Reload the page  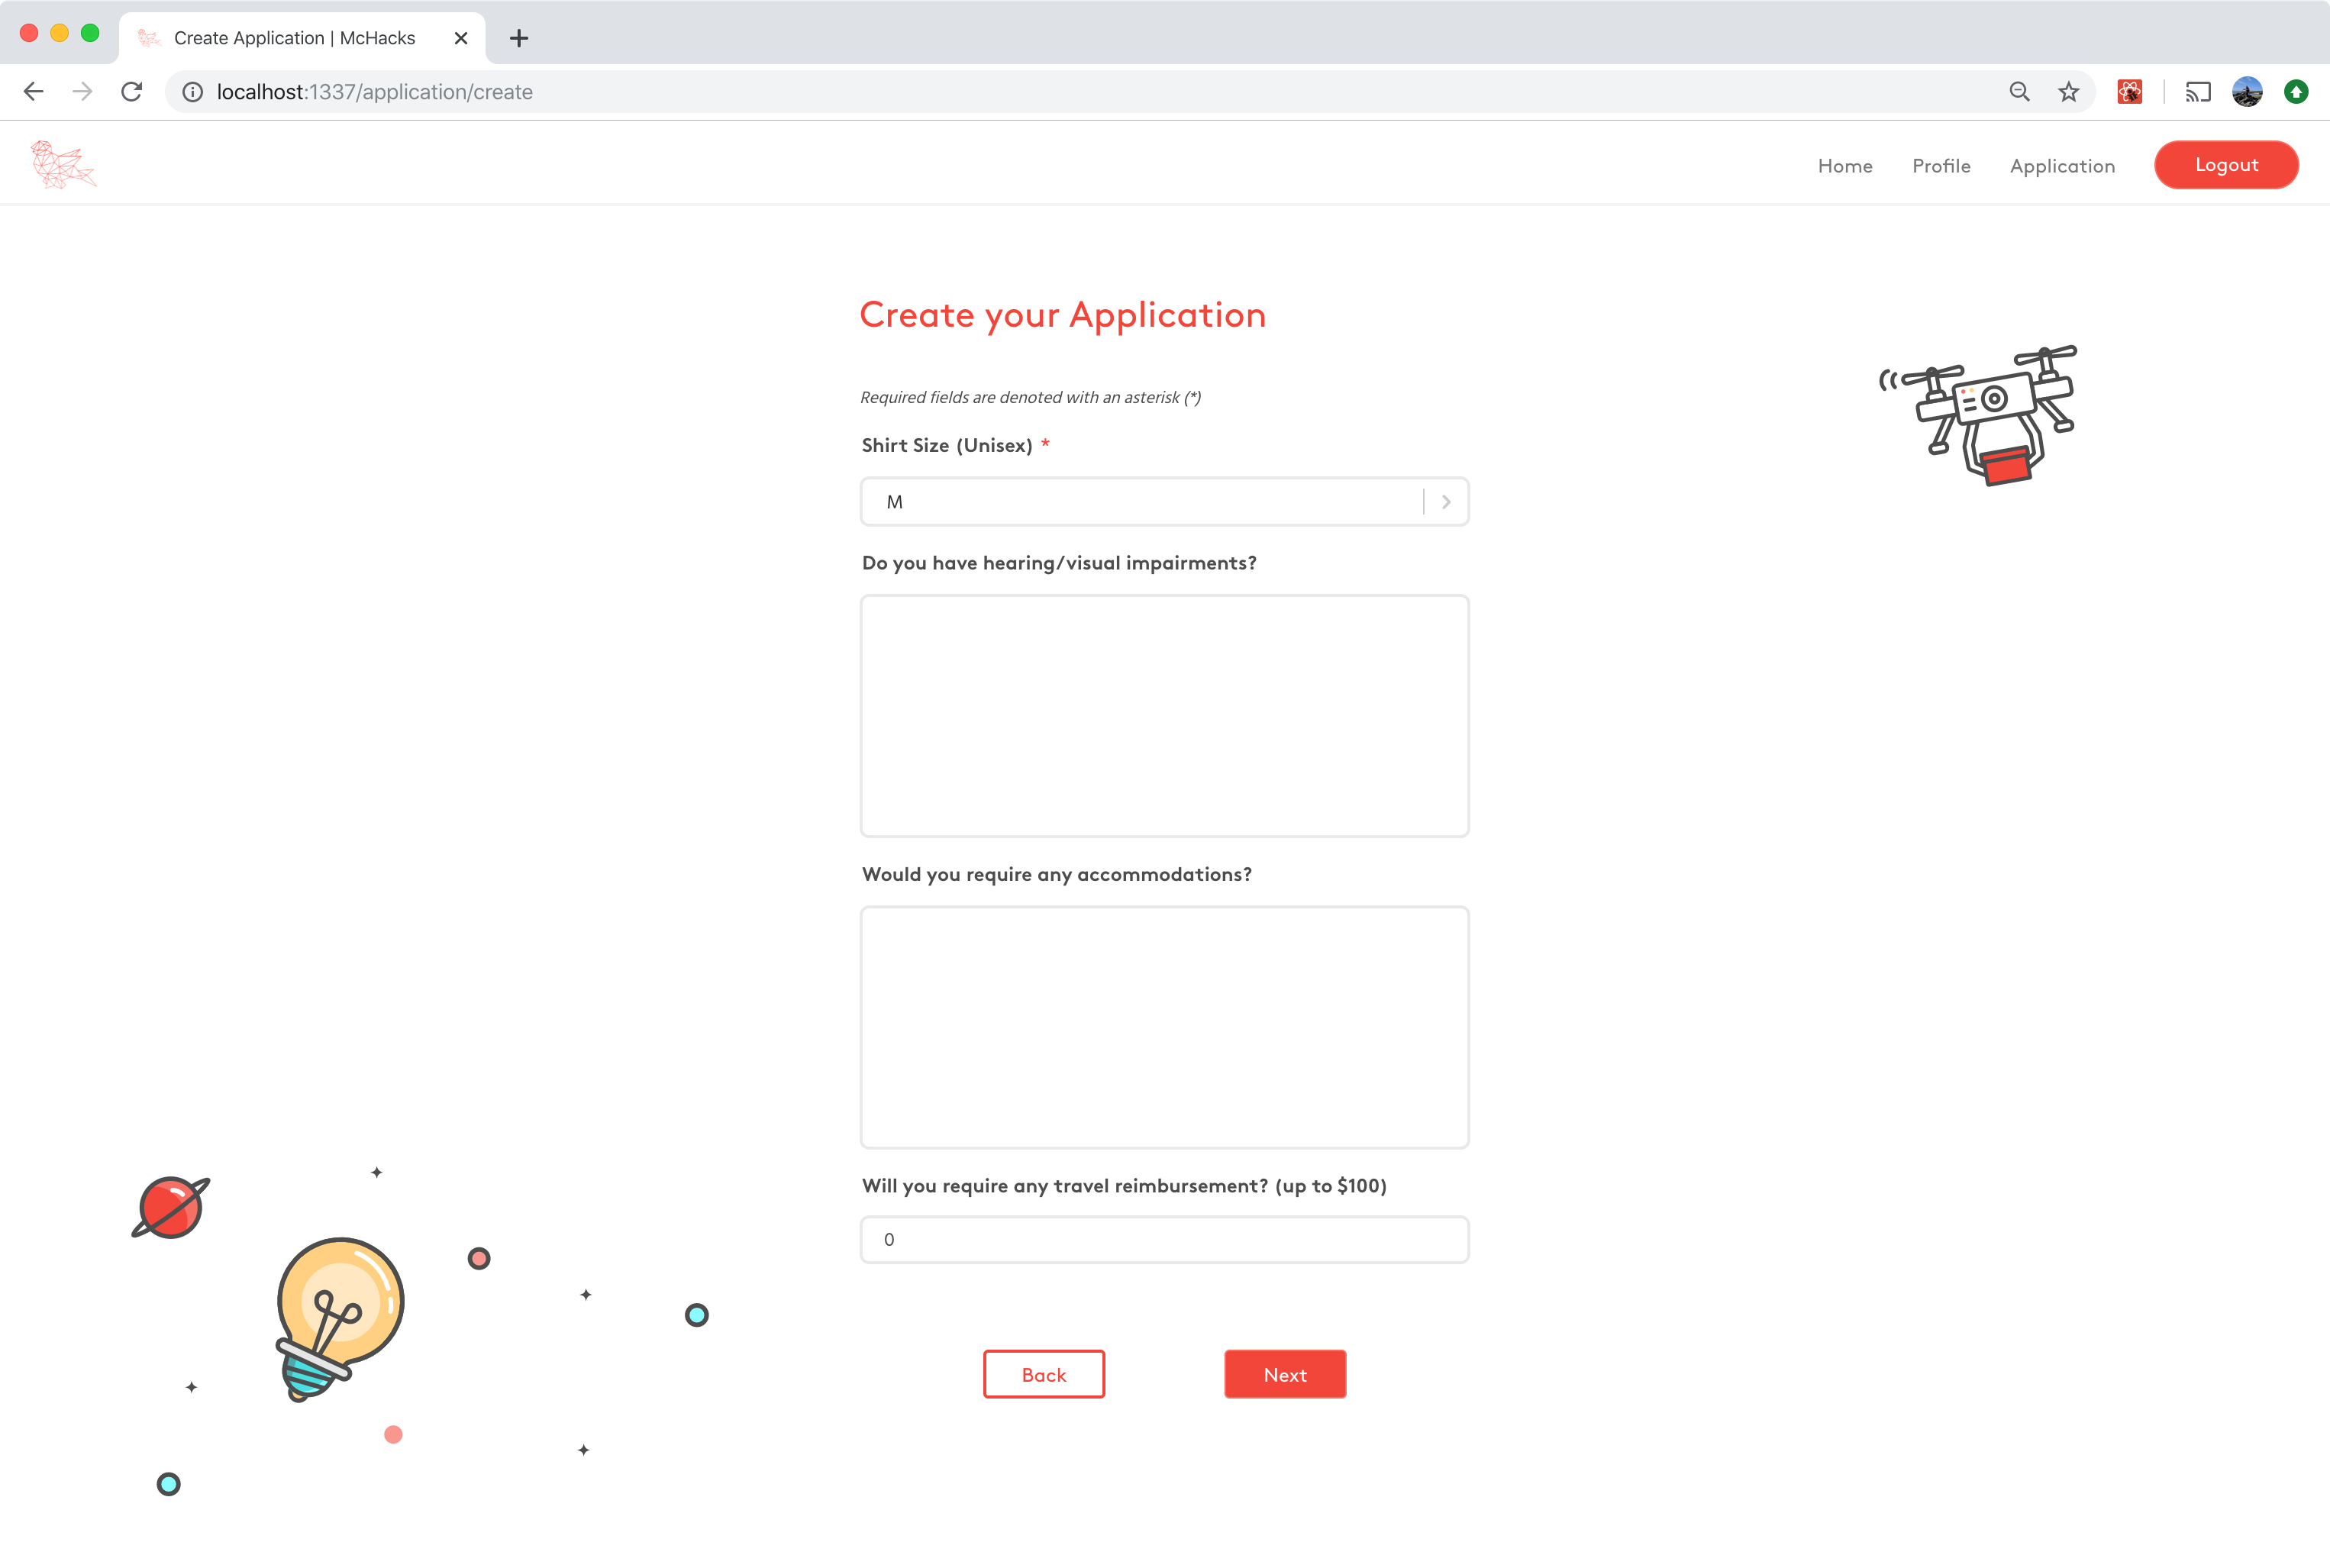click(x=131, y=92)
